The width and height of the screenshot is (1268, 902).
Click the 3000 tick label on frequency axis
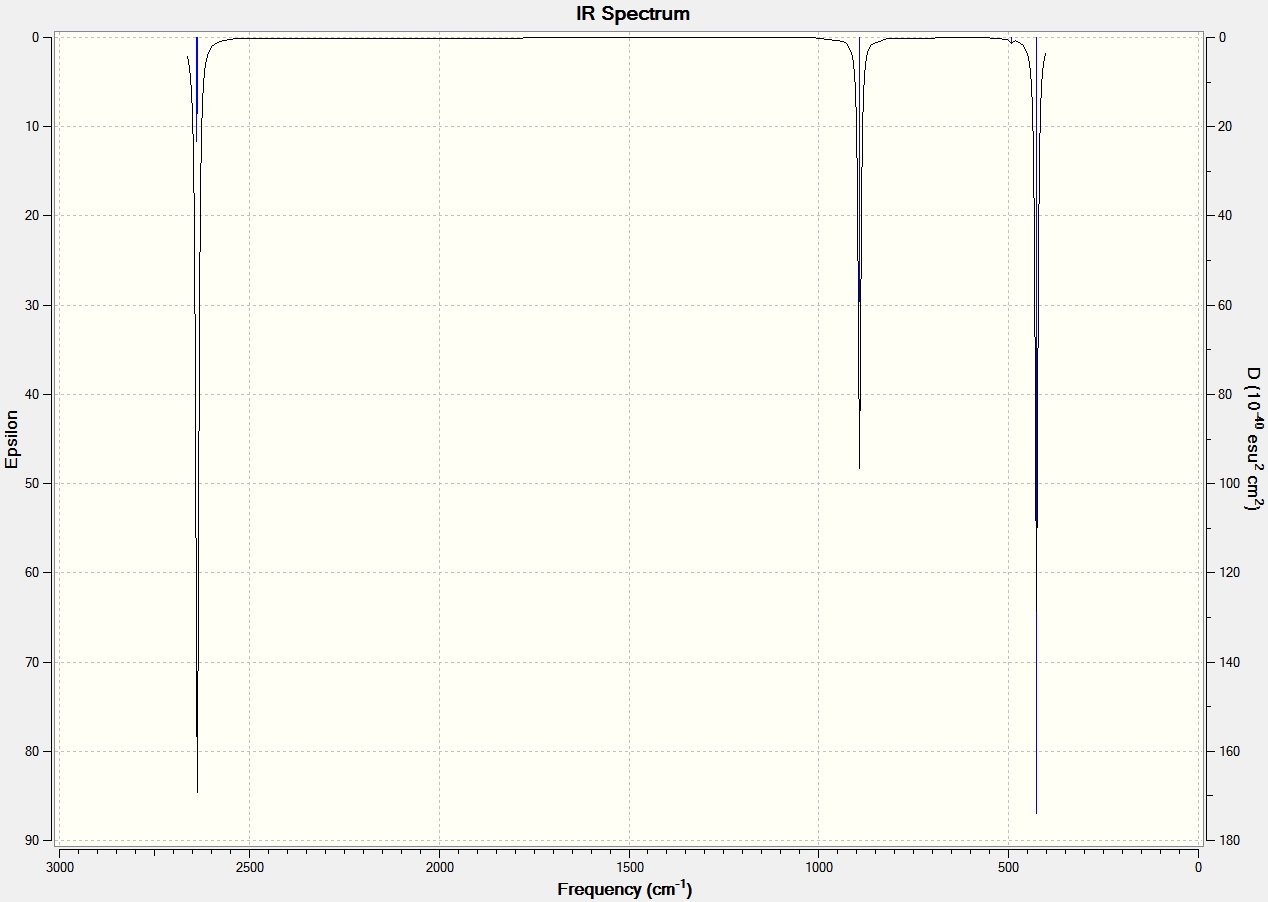pyautogui.click(x=60, y=867)
